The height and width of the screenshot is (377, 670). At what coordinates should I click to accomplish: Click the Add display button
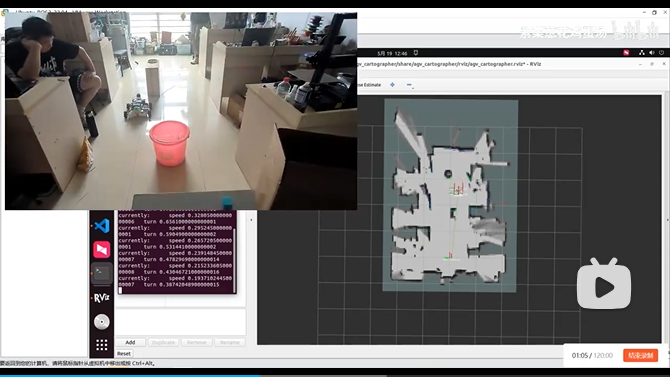coord(130,342)
